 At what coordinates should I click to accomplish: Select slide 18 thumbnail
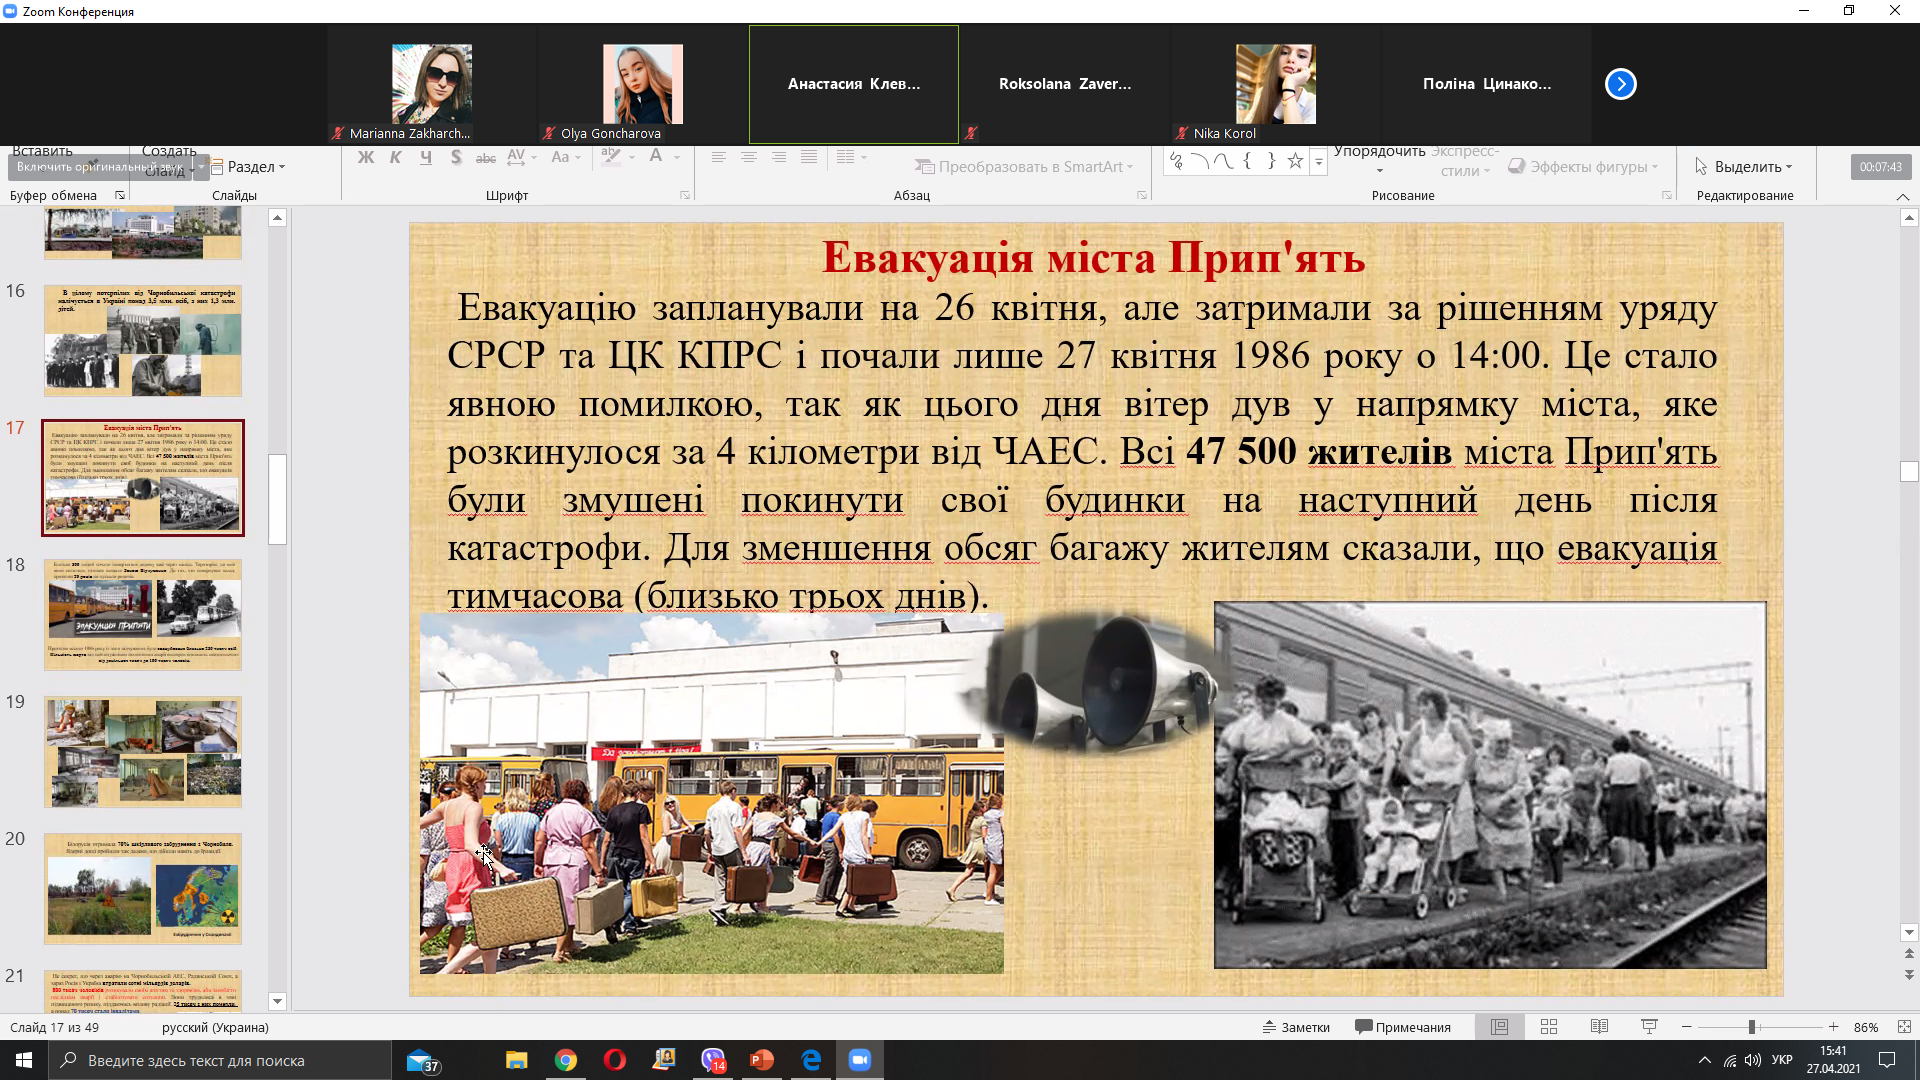[x=143, y=614]
